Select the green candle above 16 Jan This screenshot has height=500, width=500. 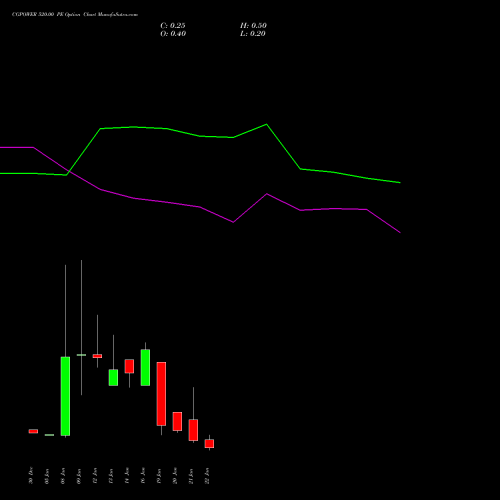pyautogui.click(x=145, y=367)
